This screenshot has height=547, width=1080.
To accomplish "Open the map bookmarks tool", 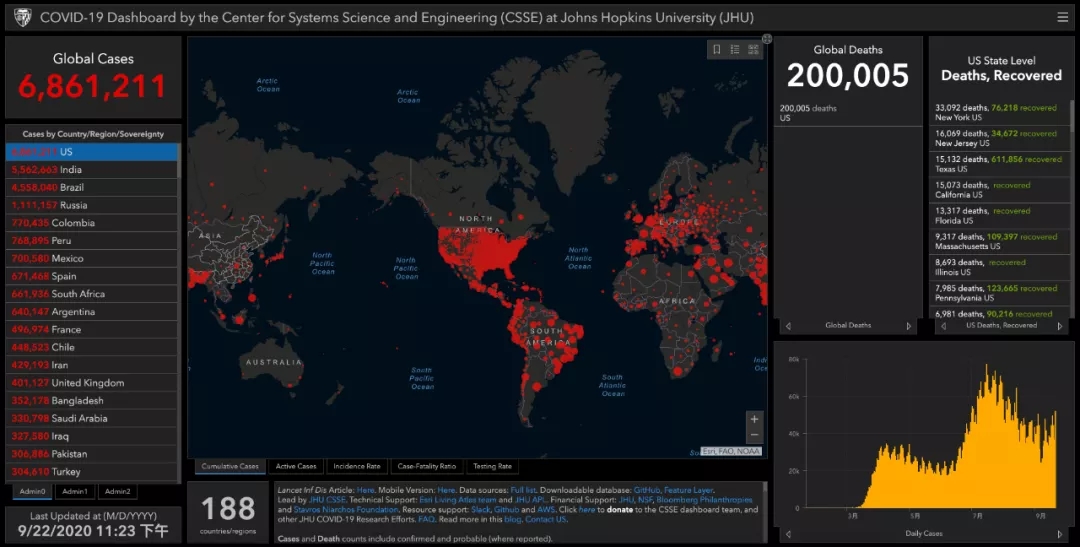I will click(x=716, y=49).
